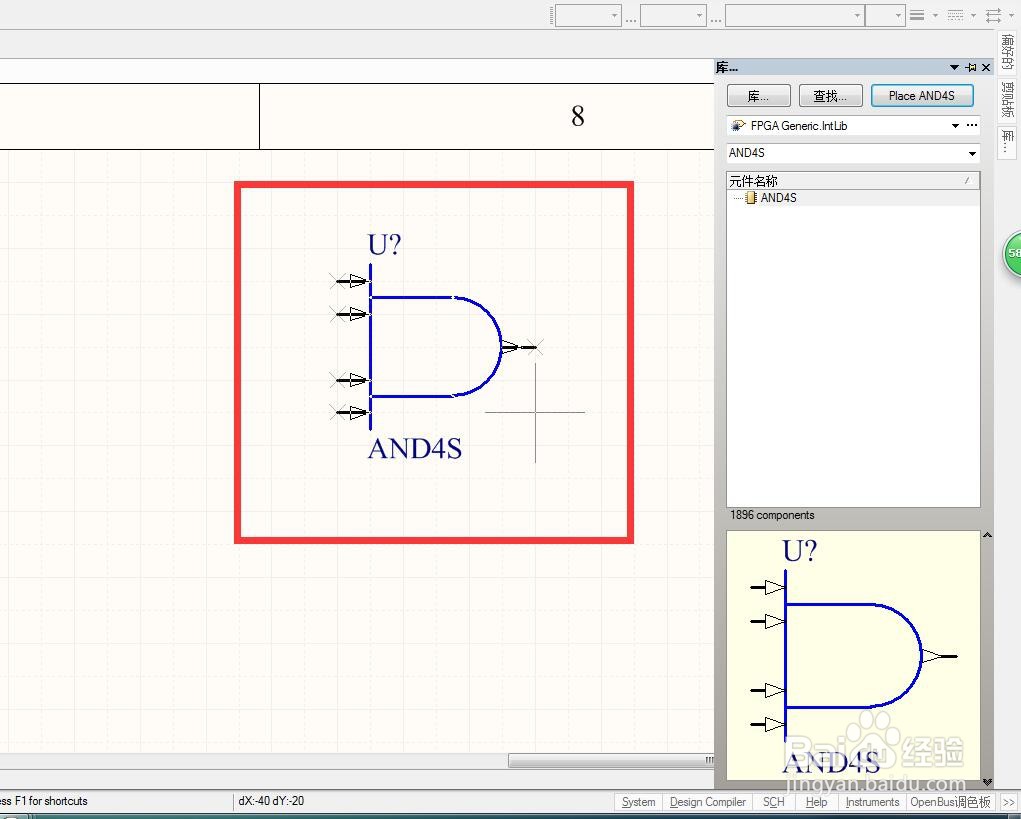Collapse preview pane using the up chevron
Image resolution: width=1021 pixels, height=819 pixels.
click(987, 535)
